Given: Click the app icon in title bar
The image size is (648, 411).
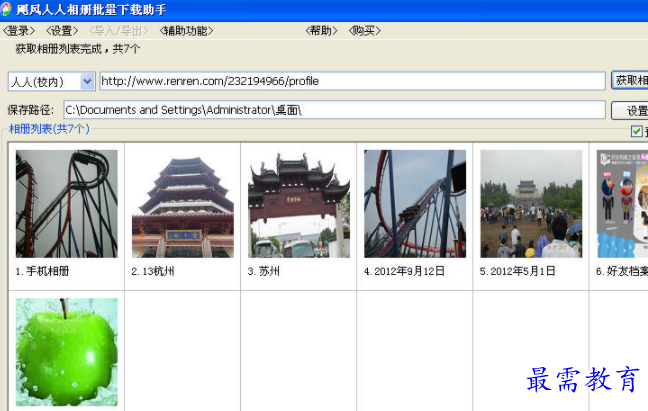Looking at the screenshot, I should tap(6, 9).
